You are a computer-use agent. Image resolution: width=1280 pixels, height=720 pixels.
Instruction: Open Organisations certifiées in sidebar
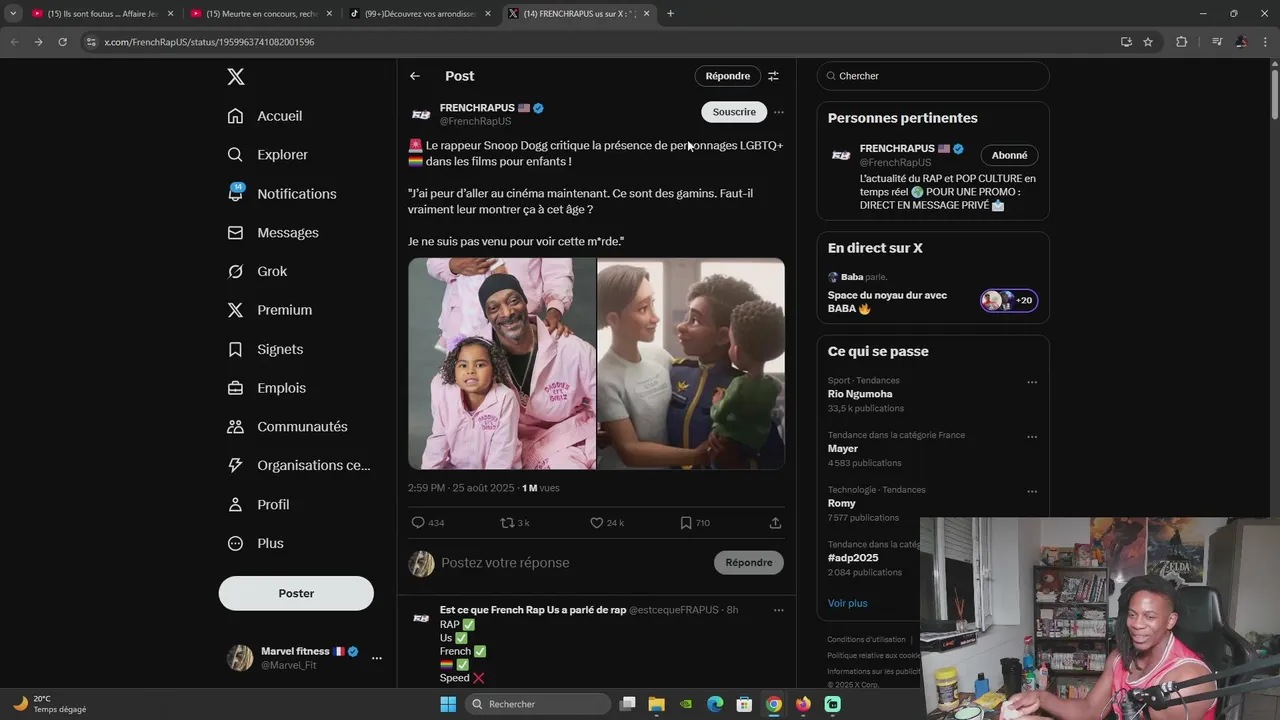(x=298, y=465)
